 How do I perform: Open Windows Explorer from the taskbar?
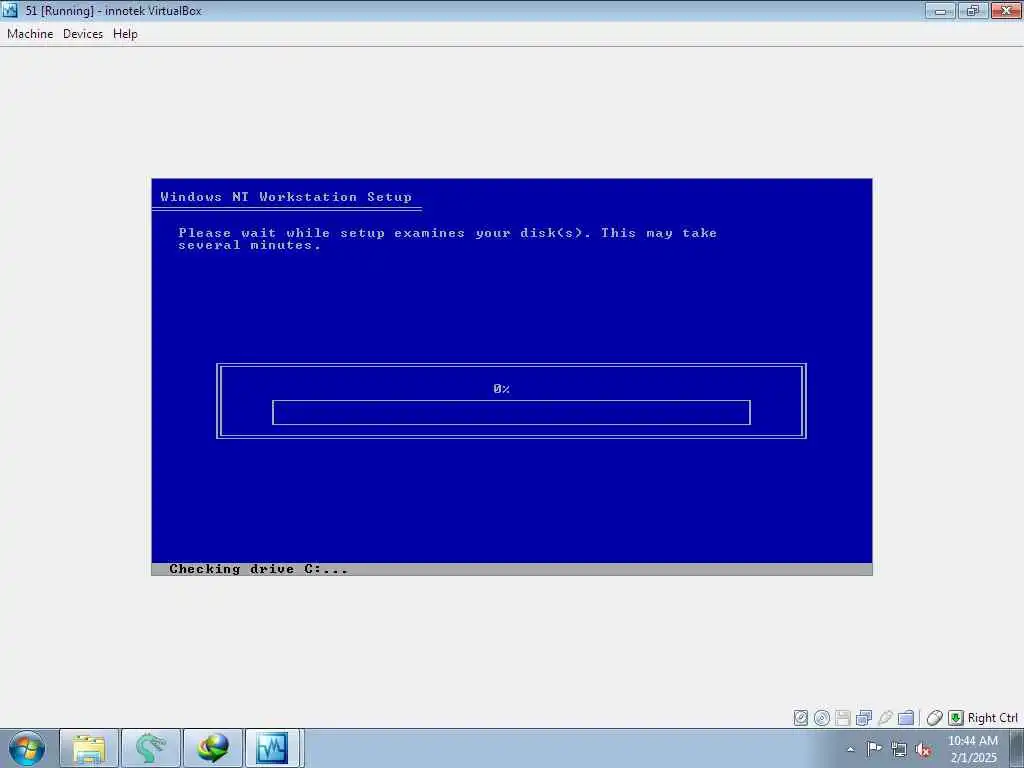tap(89, 748)
